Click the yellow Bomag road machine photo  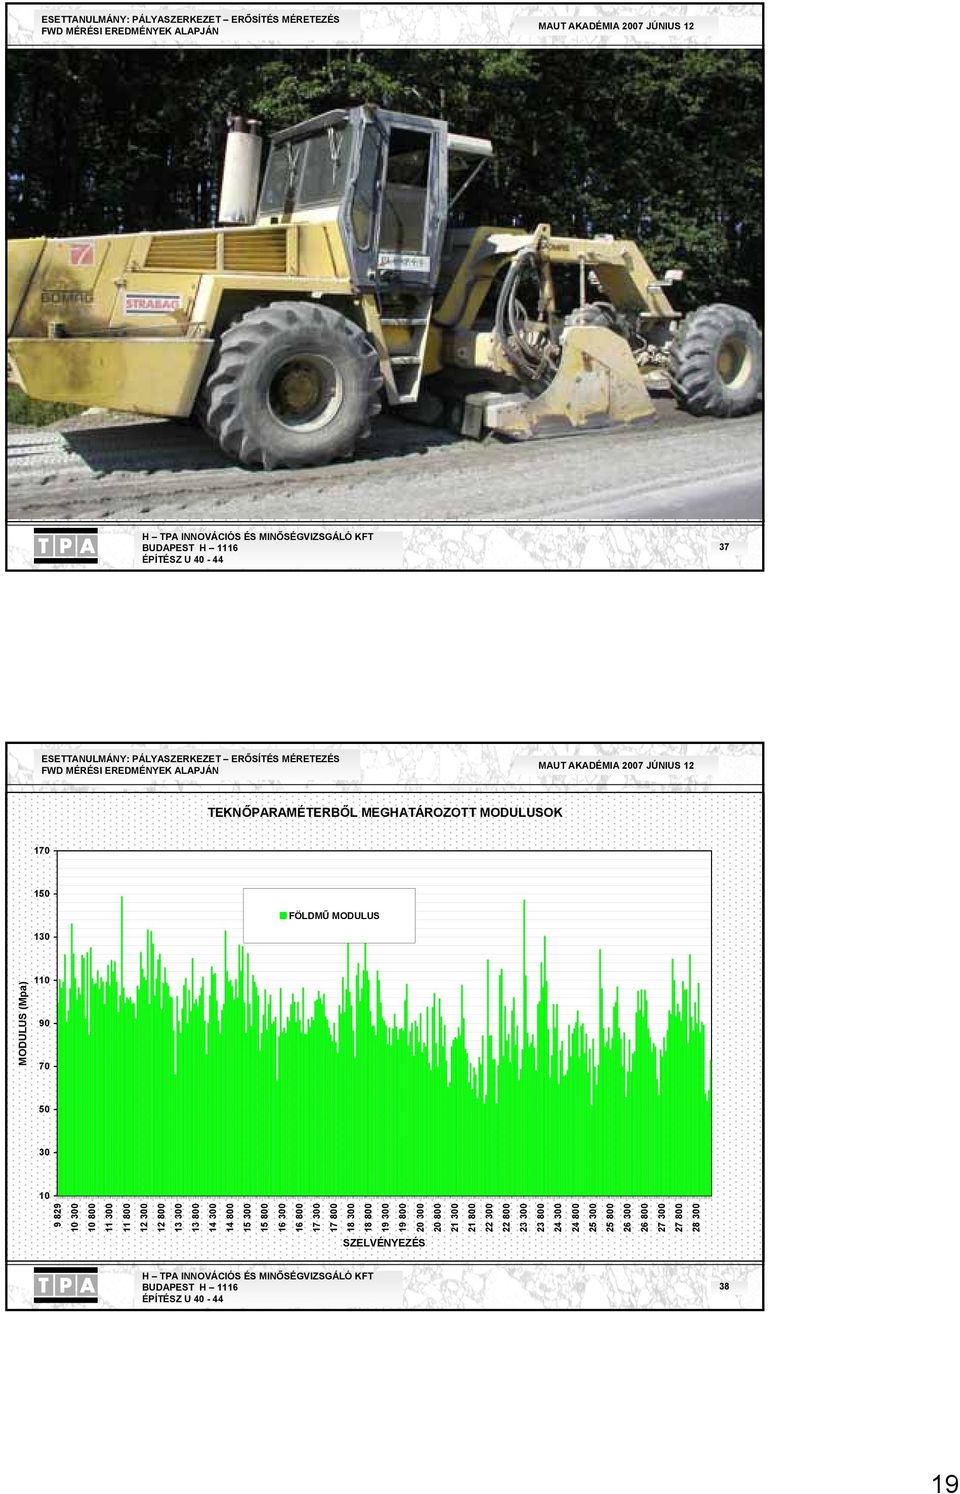tap(385, 284)
